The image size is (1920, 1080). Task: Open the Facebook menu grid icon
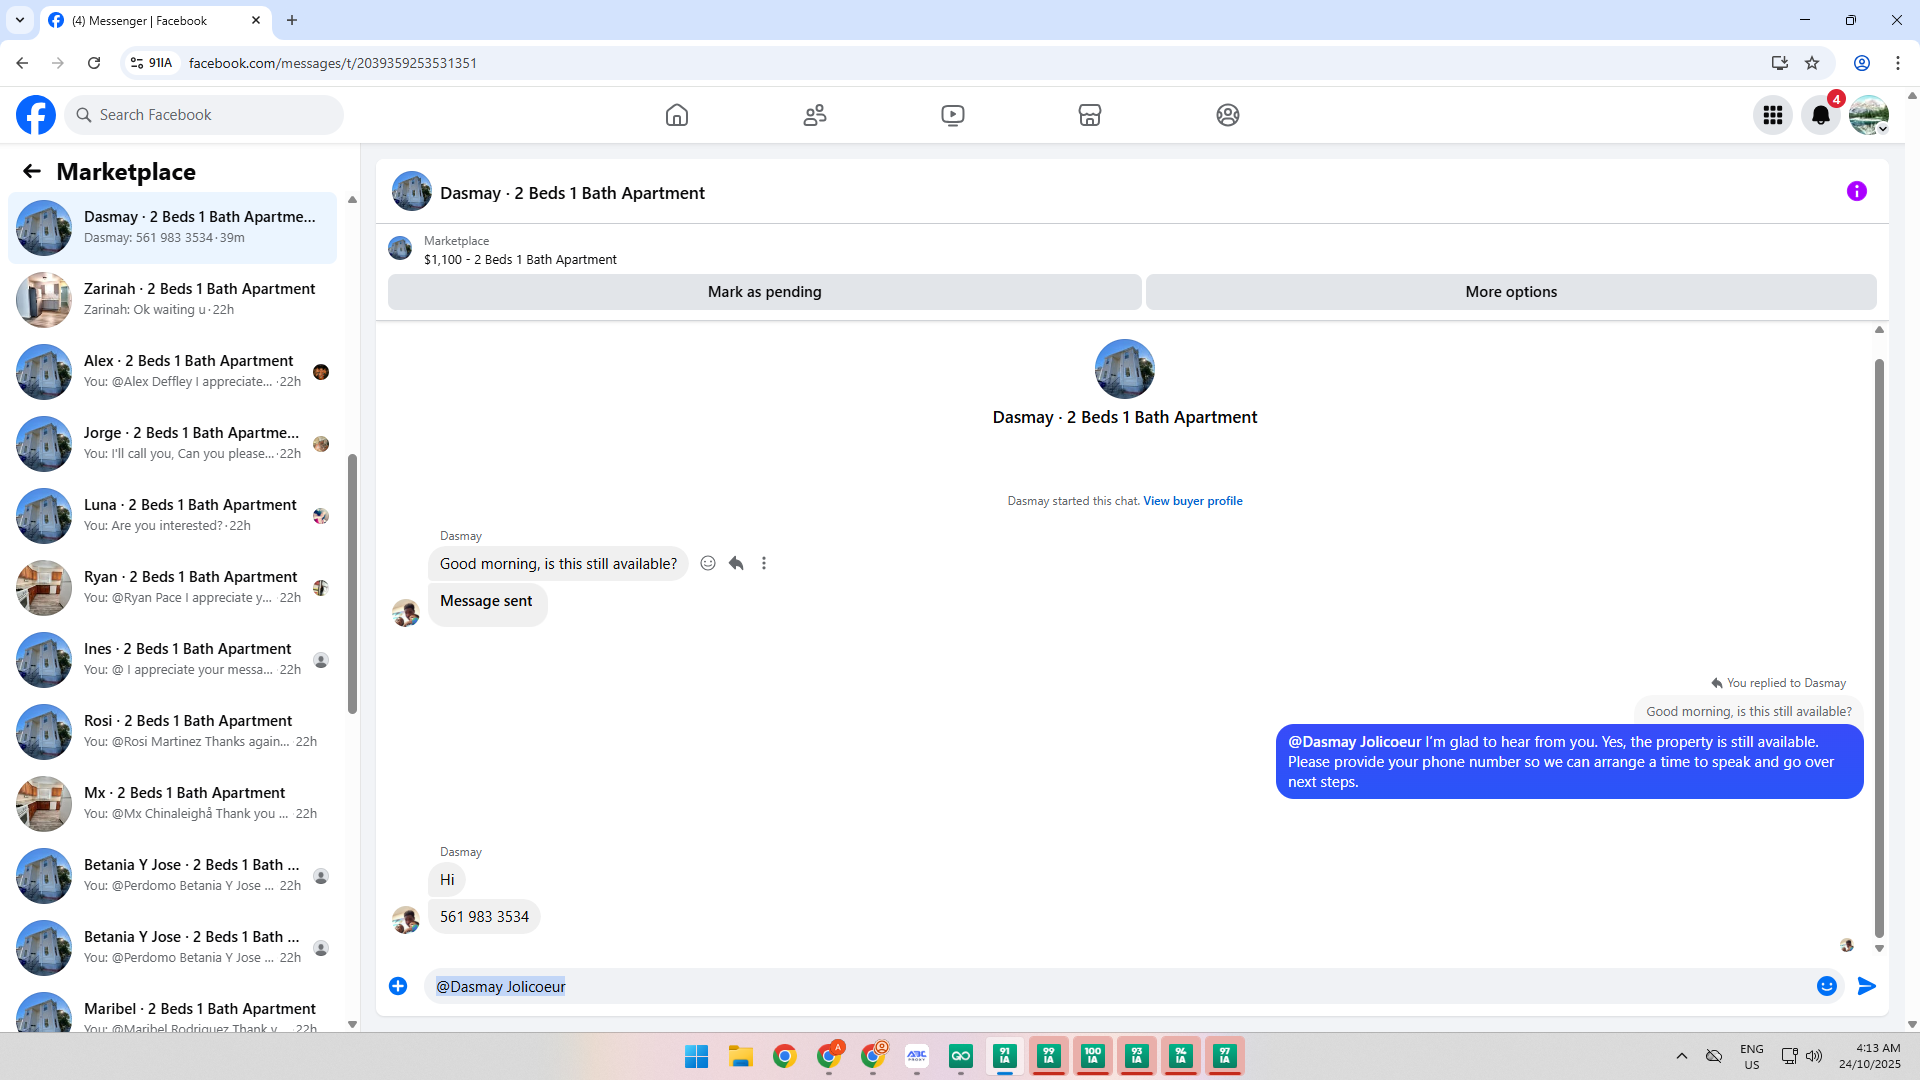pyautogui.click(x=1773, y=115)
